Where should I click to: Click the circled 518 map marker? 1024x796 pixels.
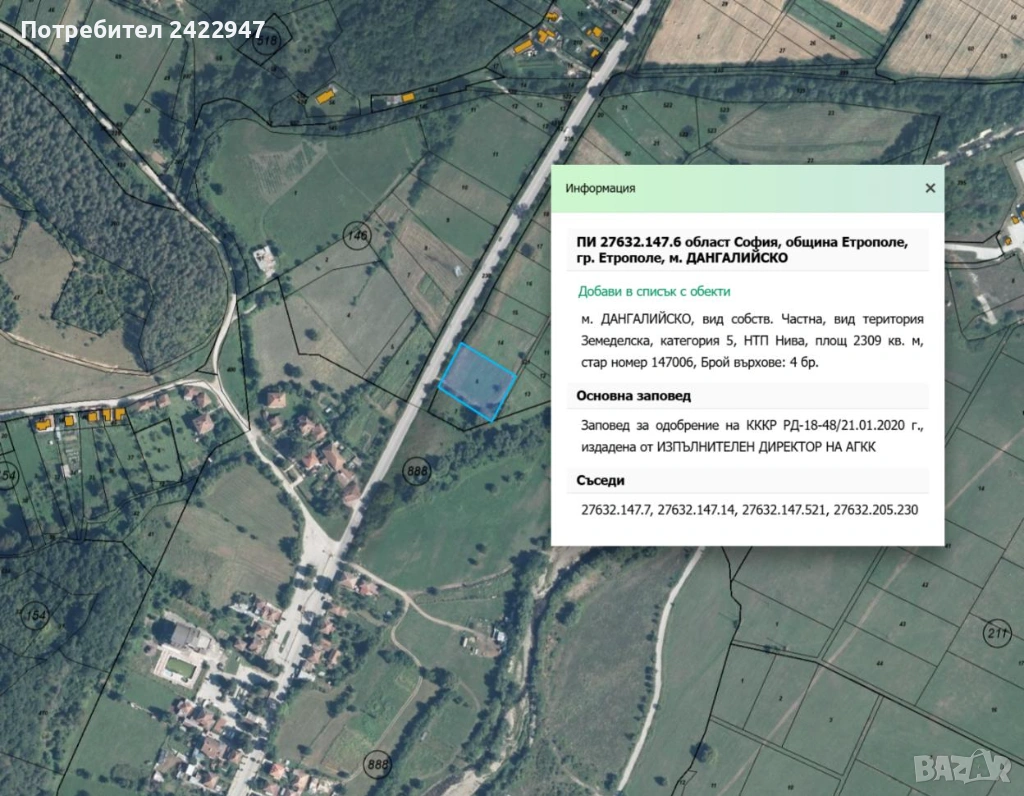[267, 40]
